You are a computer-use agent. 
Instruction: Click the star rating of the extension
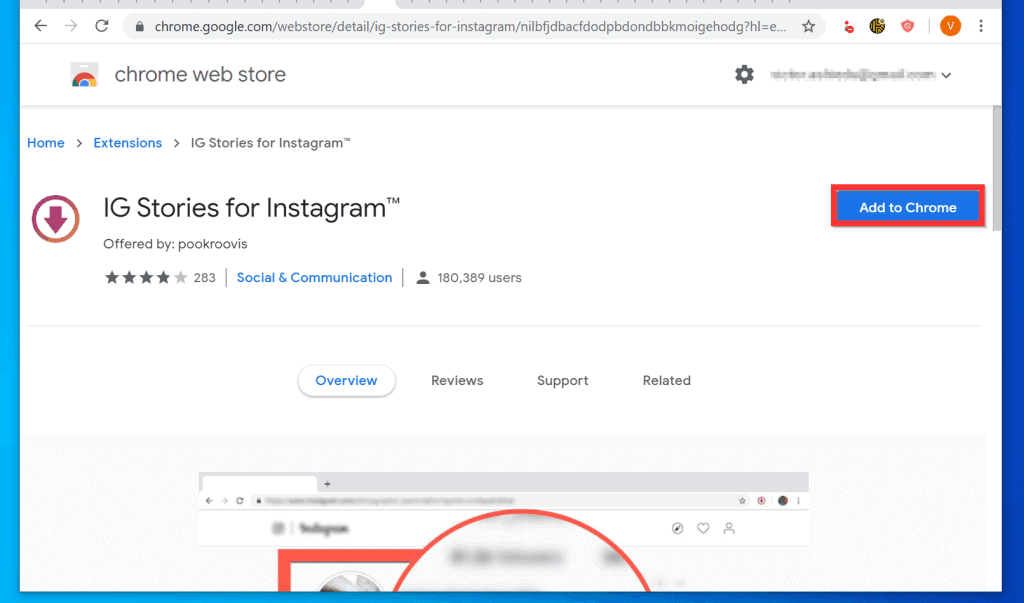[146, 278]
